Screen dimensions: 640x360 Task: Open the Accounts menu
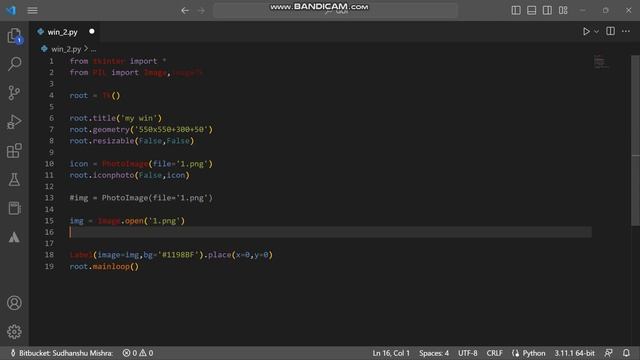click(x=14, y=303)
